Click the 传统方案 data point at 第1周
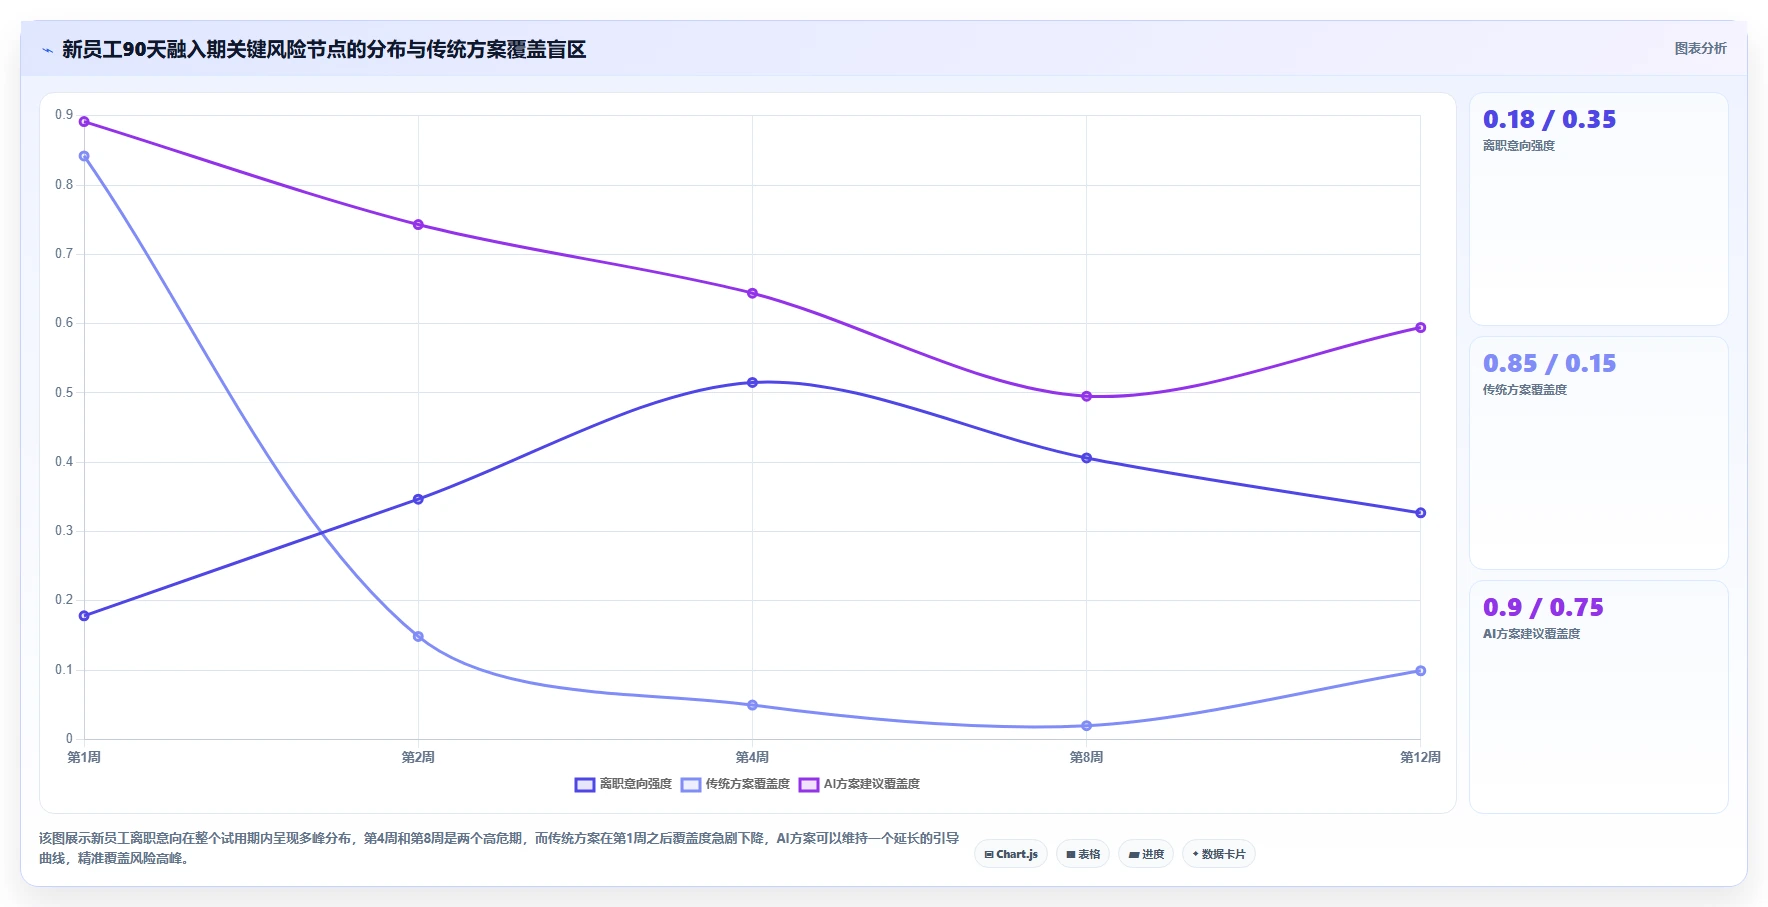The image size is (1768, 907). tap(84, 156)
